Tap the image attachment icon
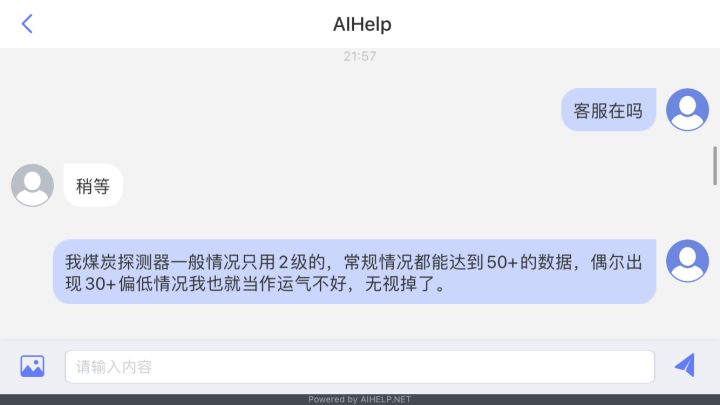This screenshot has height=405, width=720. pos(32,366)
